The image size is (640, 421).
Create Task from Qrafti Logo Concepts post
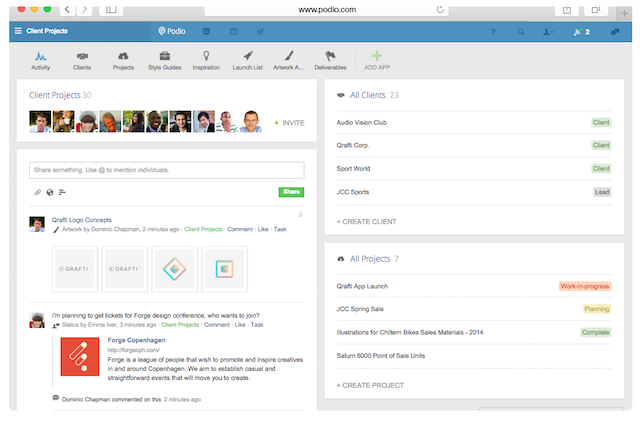pos(280,229)
